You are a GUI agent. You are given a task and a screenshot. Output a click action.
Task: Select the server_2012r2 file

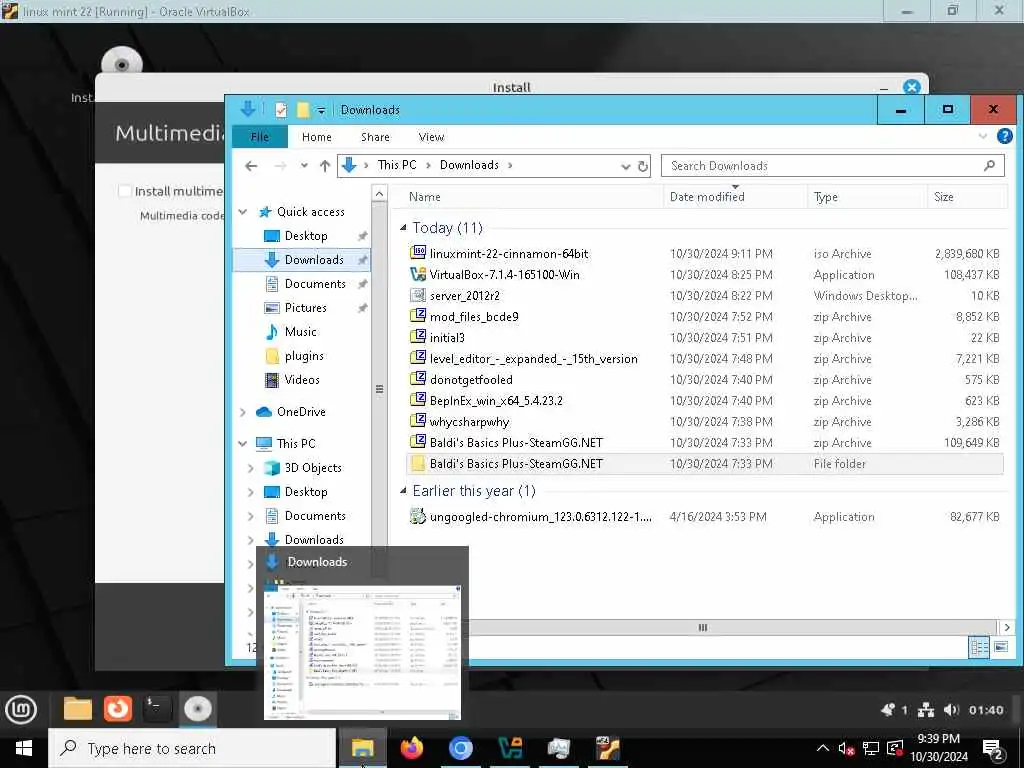coord(705,295)
